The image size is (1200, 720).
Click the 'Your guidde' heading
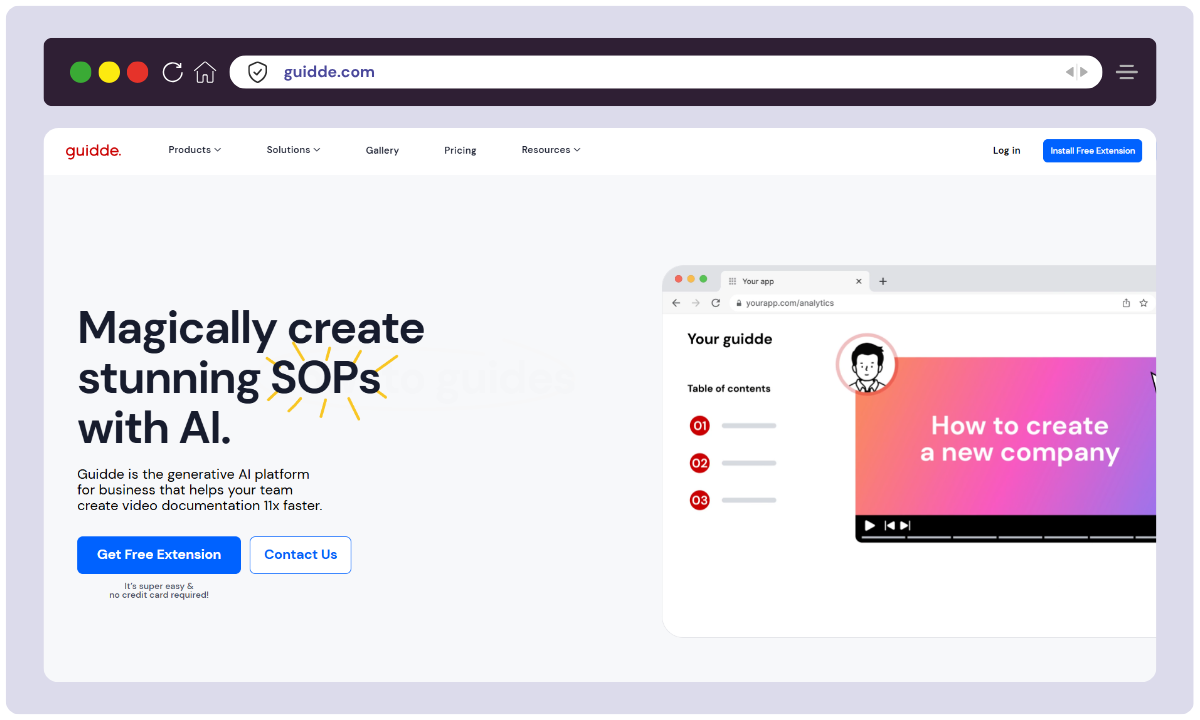pyautogui.click(x=730, y=339)
